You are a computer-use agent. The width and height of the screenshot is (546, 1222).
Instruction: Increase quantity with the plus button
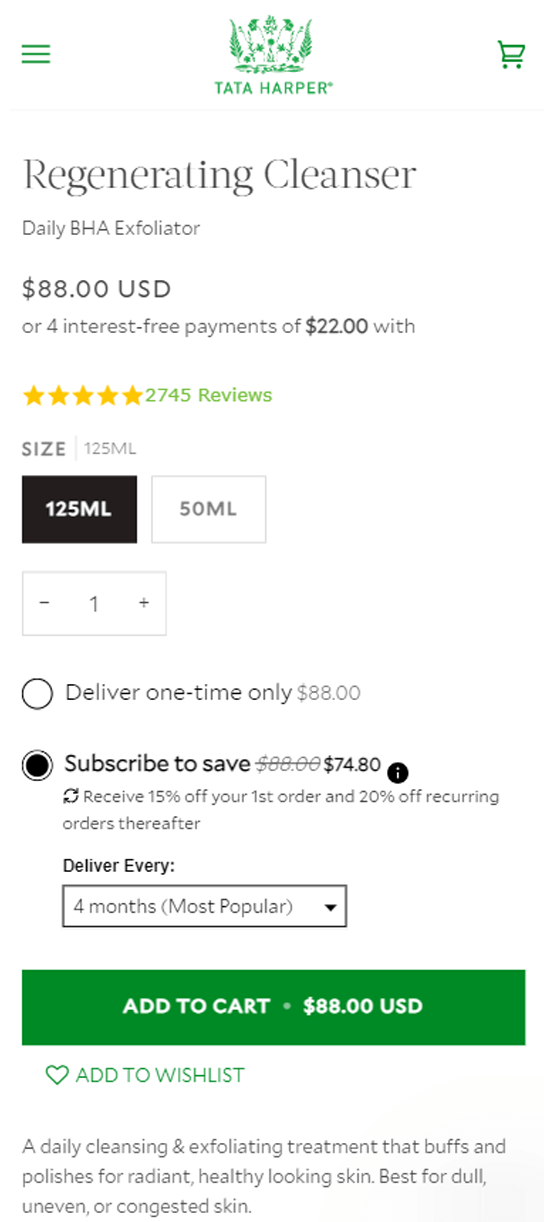point(144,603)
